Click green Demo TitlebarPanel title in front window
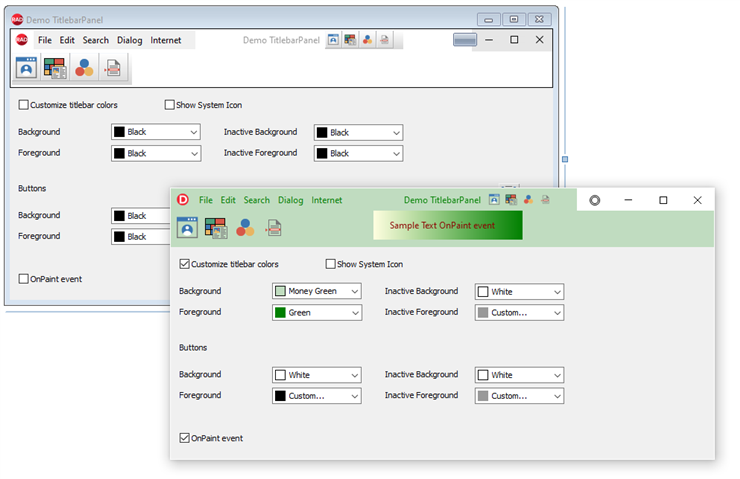Viewport: 740px width, 479px height. click(442, 200)
